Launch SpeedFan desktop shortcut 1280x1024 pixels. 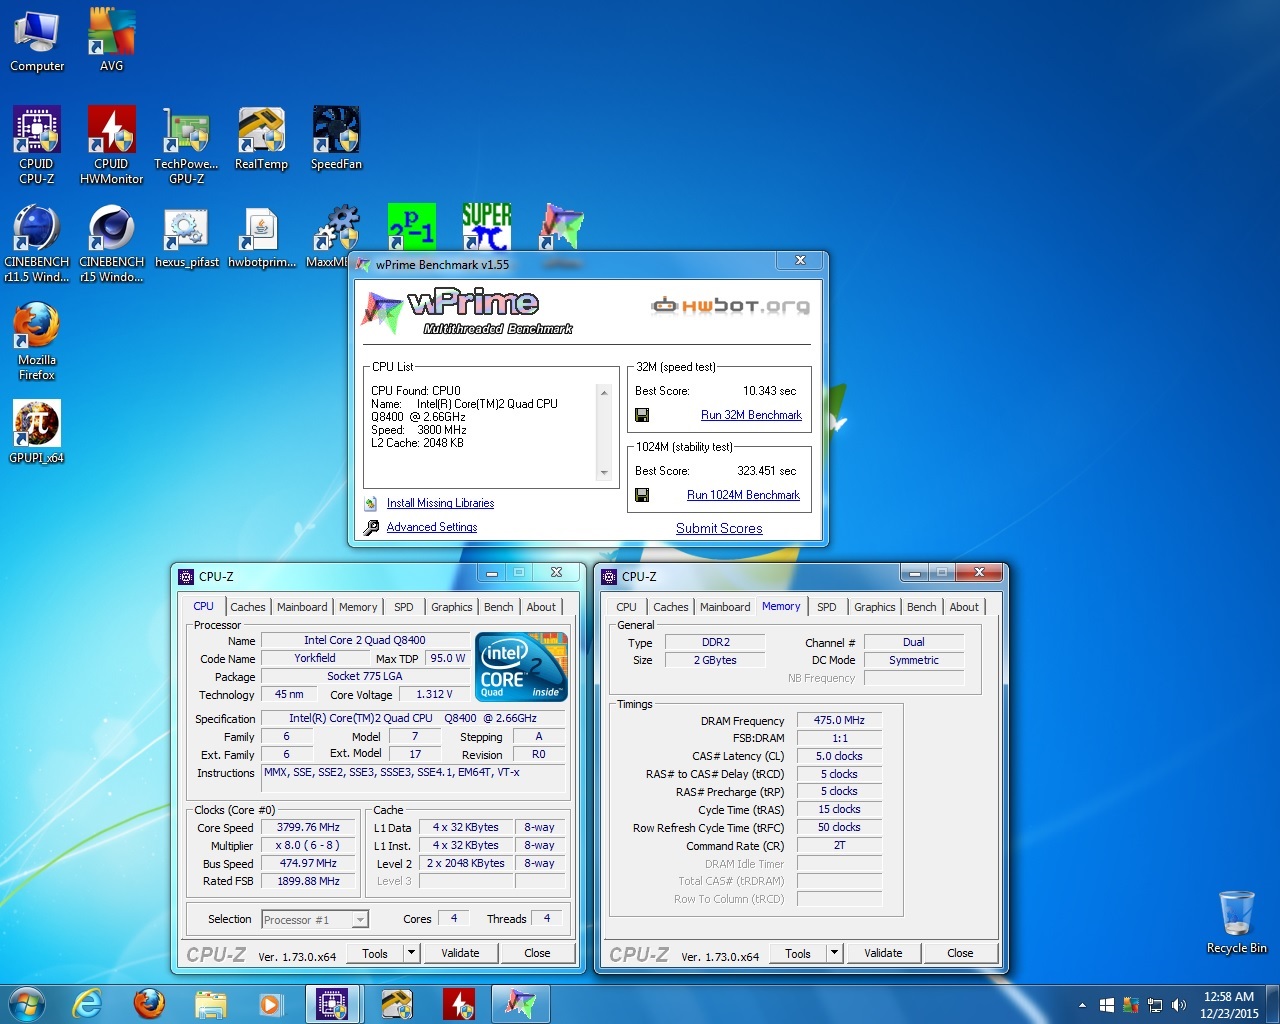click(336, 140)
